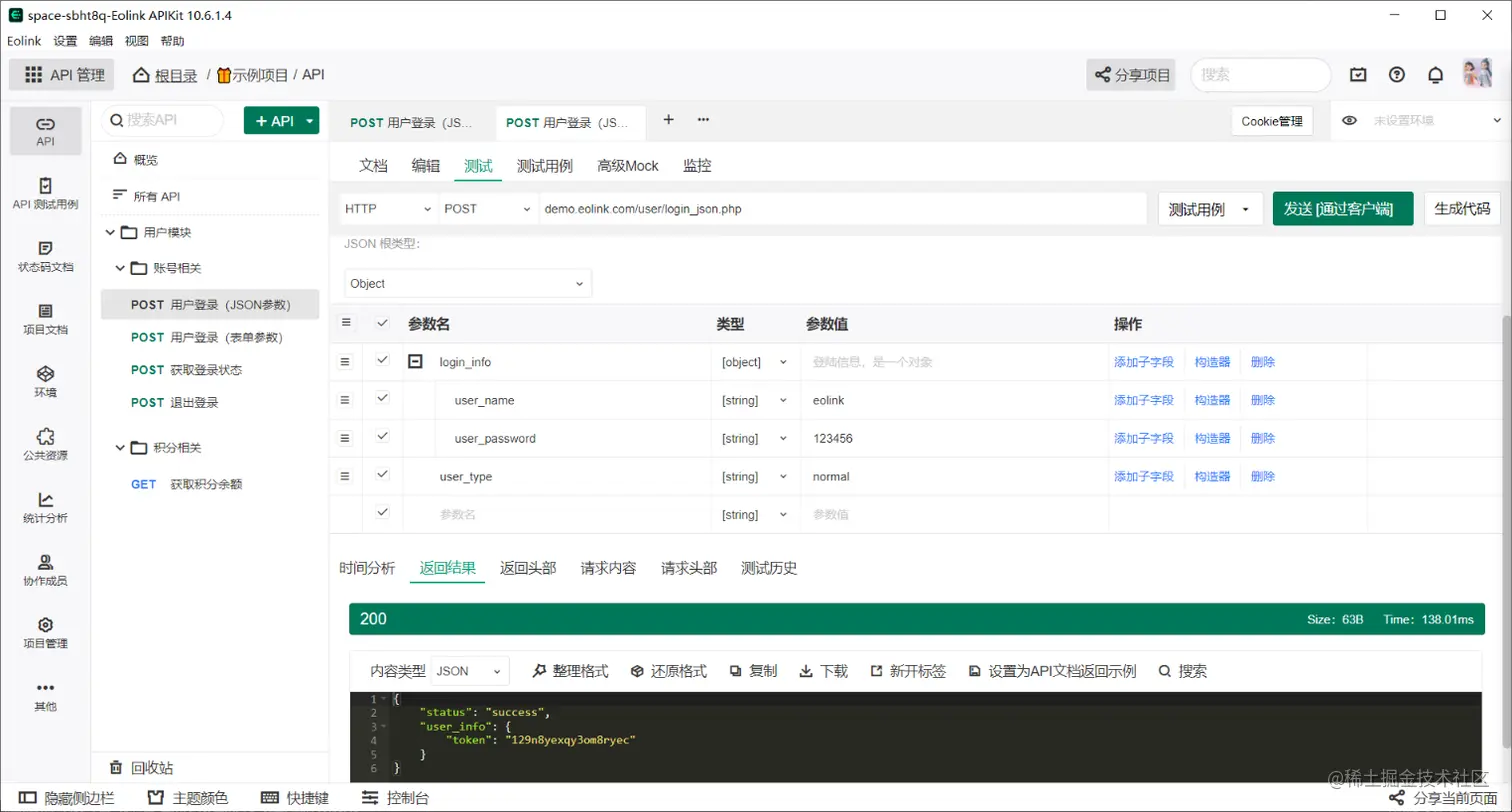Open tab more options ellipsis
Image resolution: width=1512 pixels, height=812 pixels.
click(x=703, y=119)
